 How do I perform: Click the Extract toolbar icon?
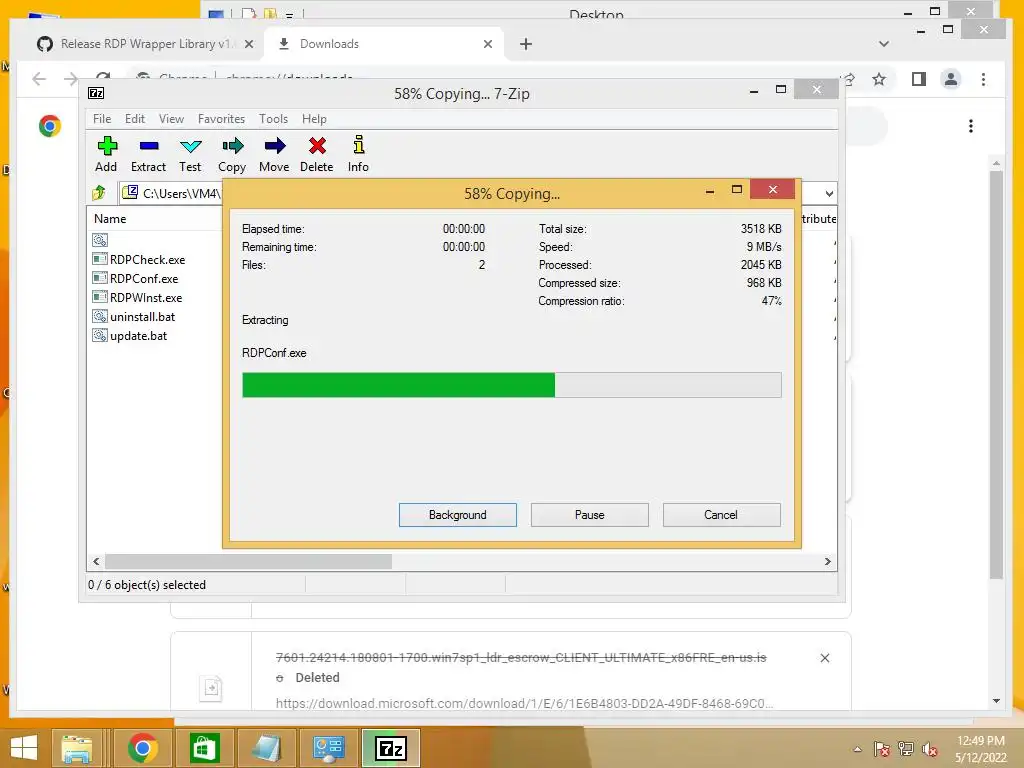[x=148, y=154]
